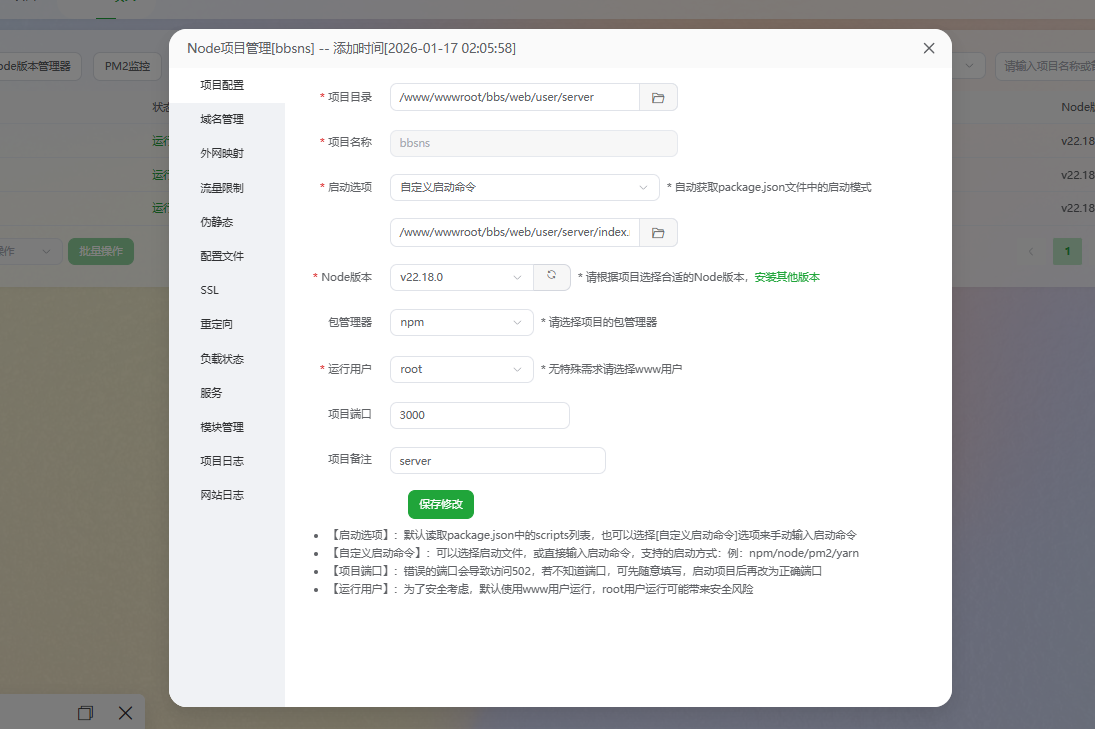The height and width of the screenshot is (729, 1095).
Task: Open the 伪静态 settings tab
Action: (x=216, y=222)
